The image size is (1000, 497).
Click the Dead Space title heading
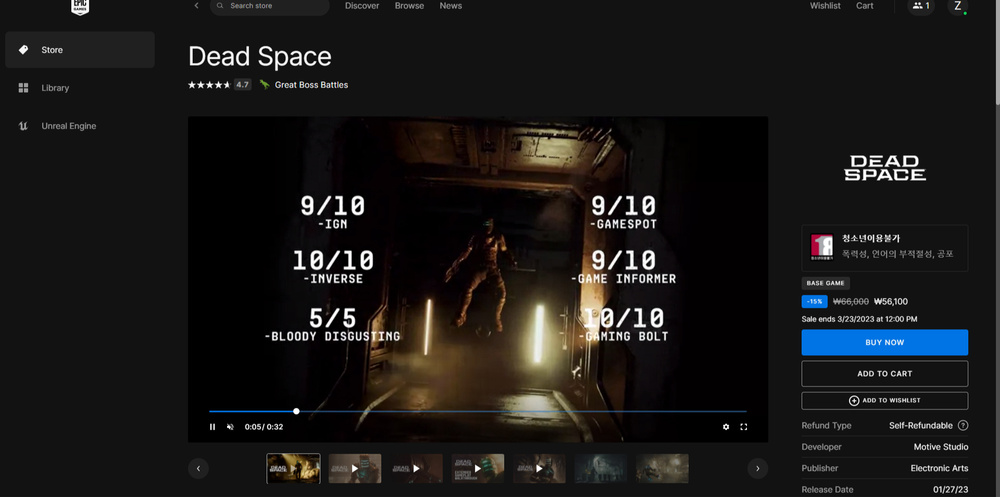click(x=260, y=57)
